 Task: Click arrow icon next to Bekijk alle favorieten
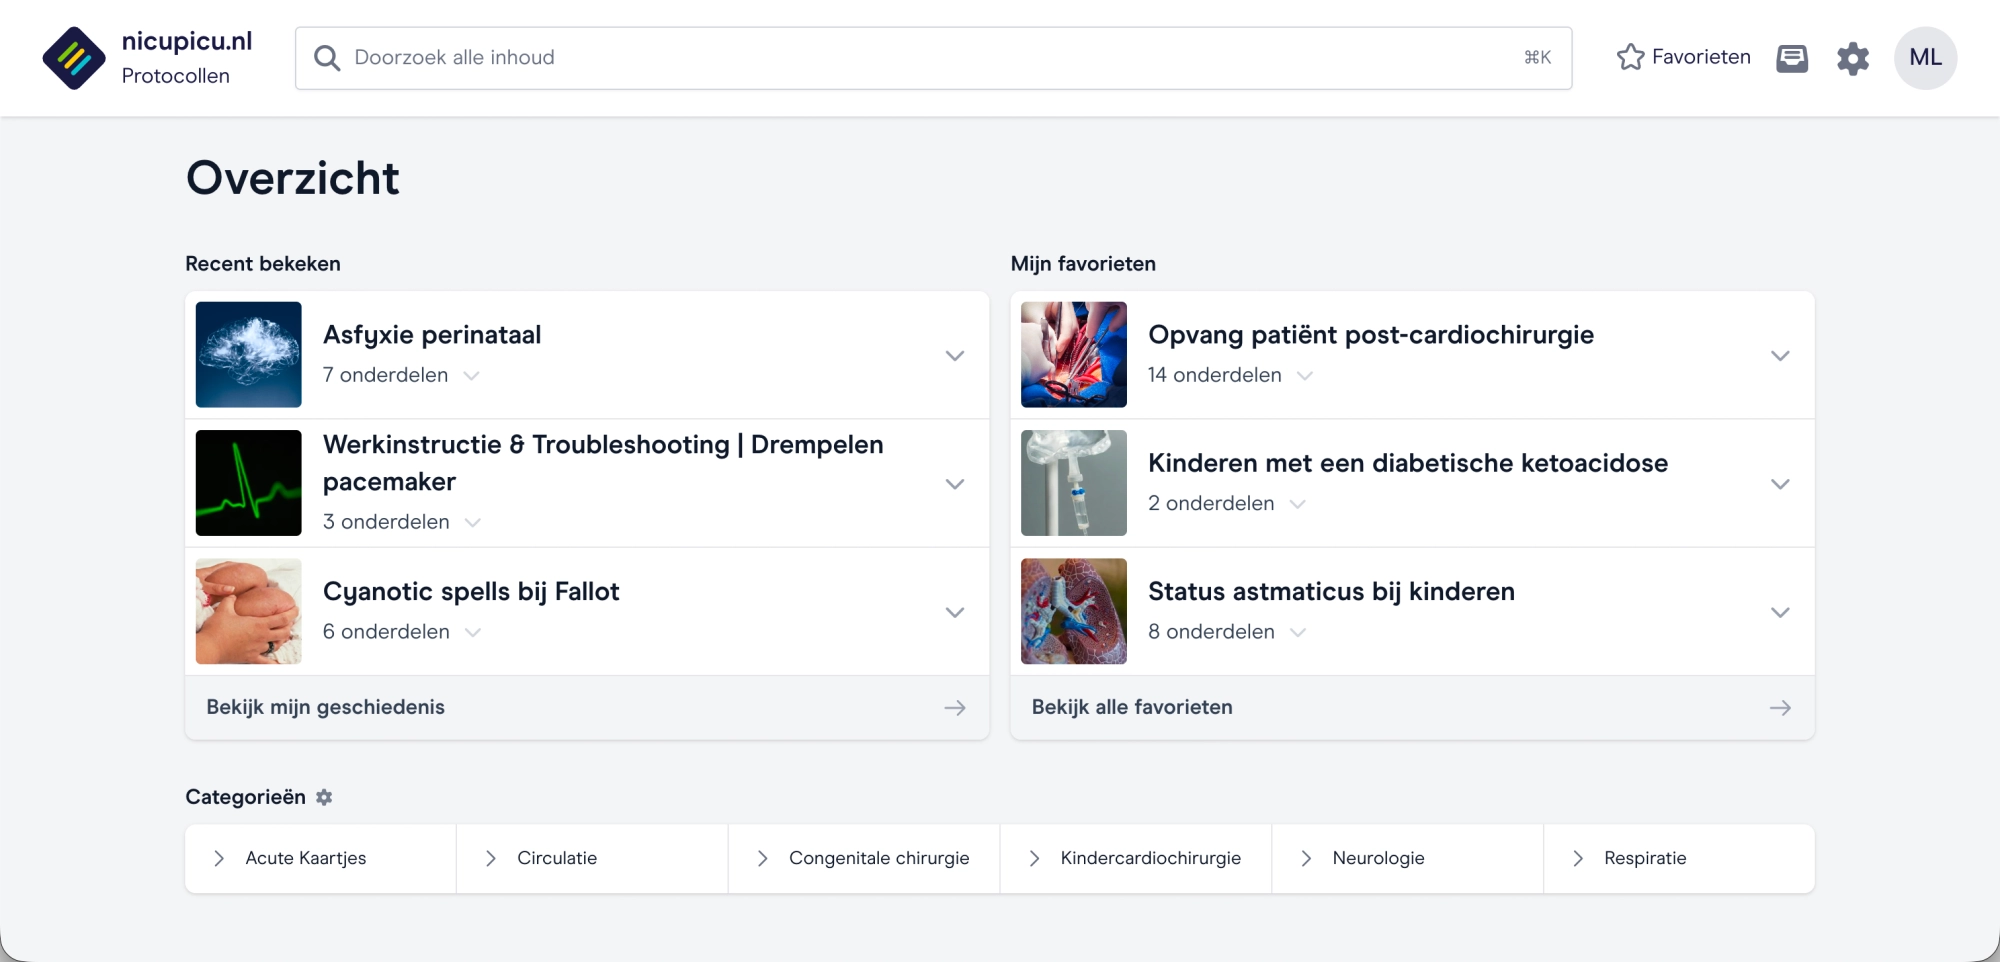(1780, 708)
